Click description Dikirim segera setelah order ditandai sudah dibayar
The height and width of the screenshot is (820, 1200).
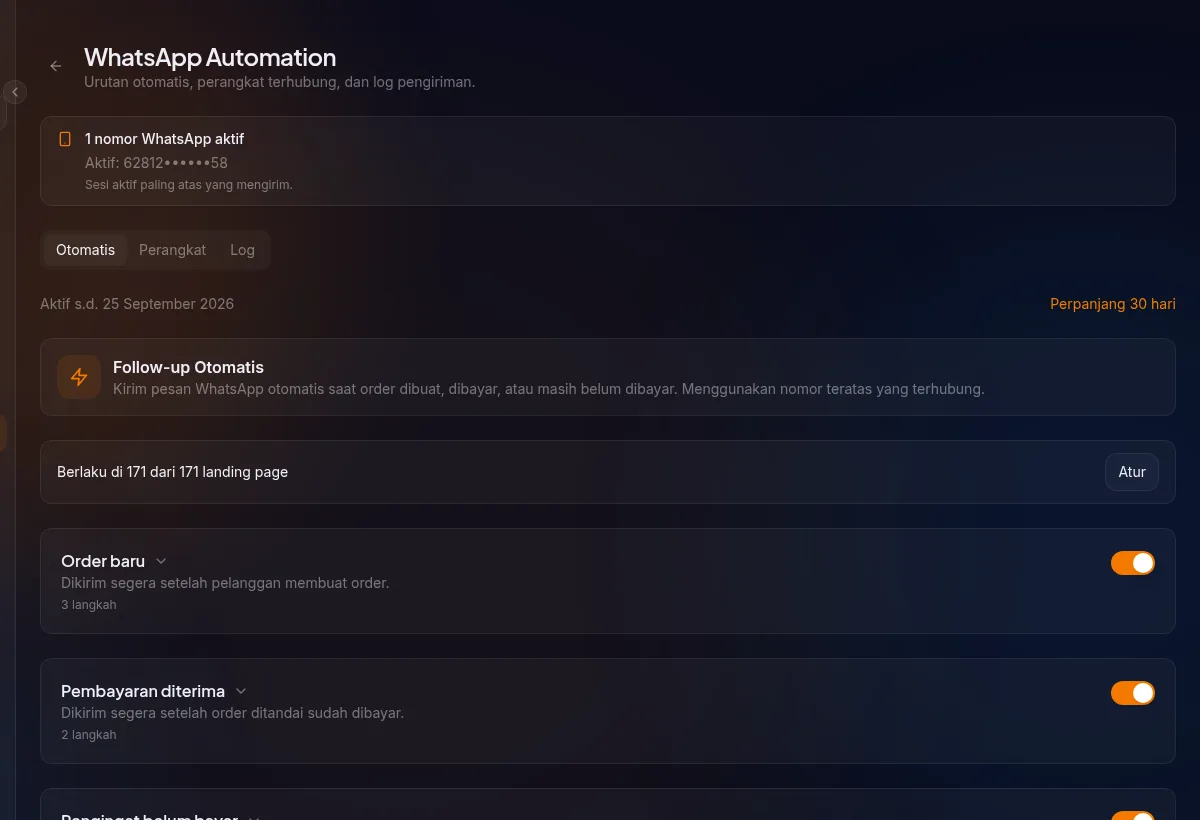click(x=232, y=713)
